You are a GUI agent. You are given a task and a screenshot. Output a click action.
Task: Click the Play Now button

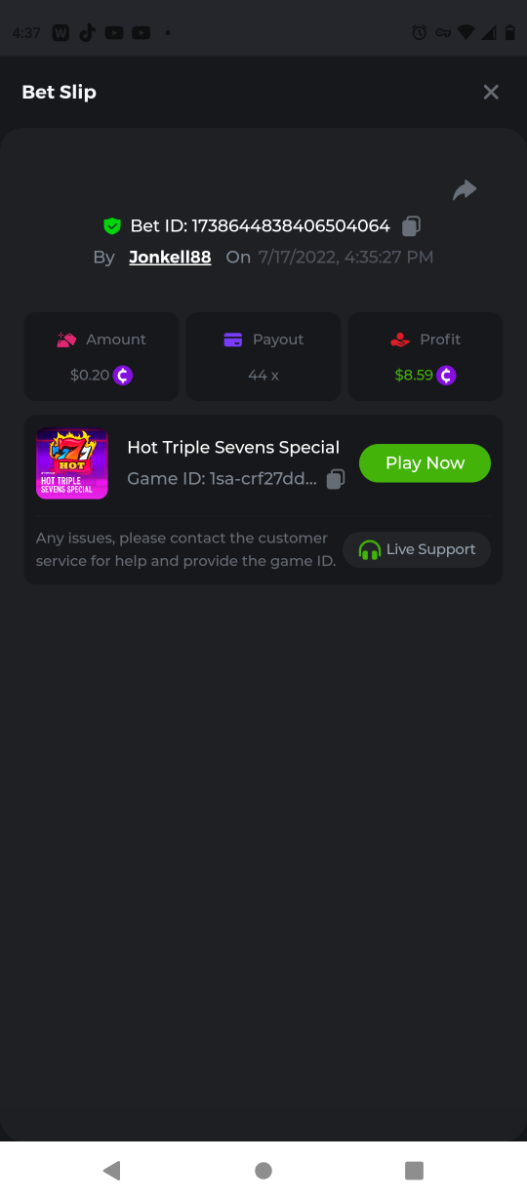click(x=425, y=463)
